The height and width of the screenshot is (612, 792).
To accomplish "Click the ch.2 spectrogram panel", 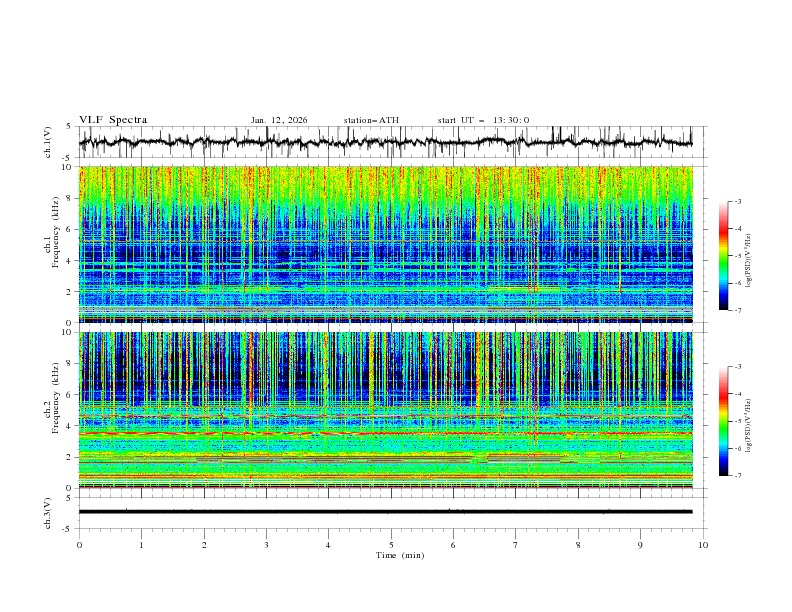I will (386, 410).
